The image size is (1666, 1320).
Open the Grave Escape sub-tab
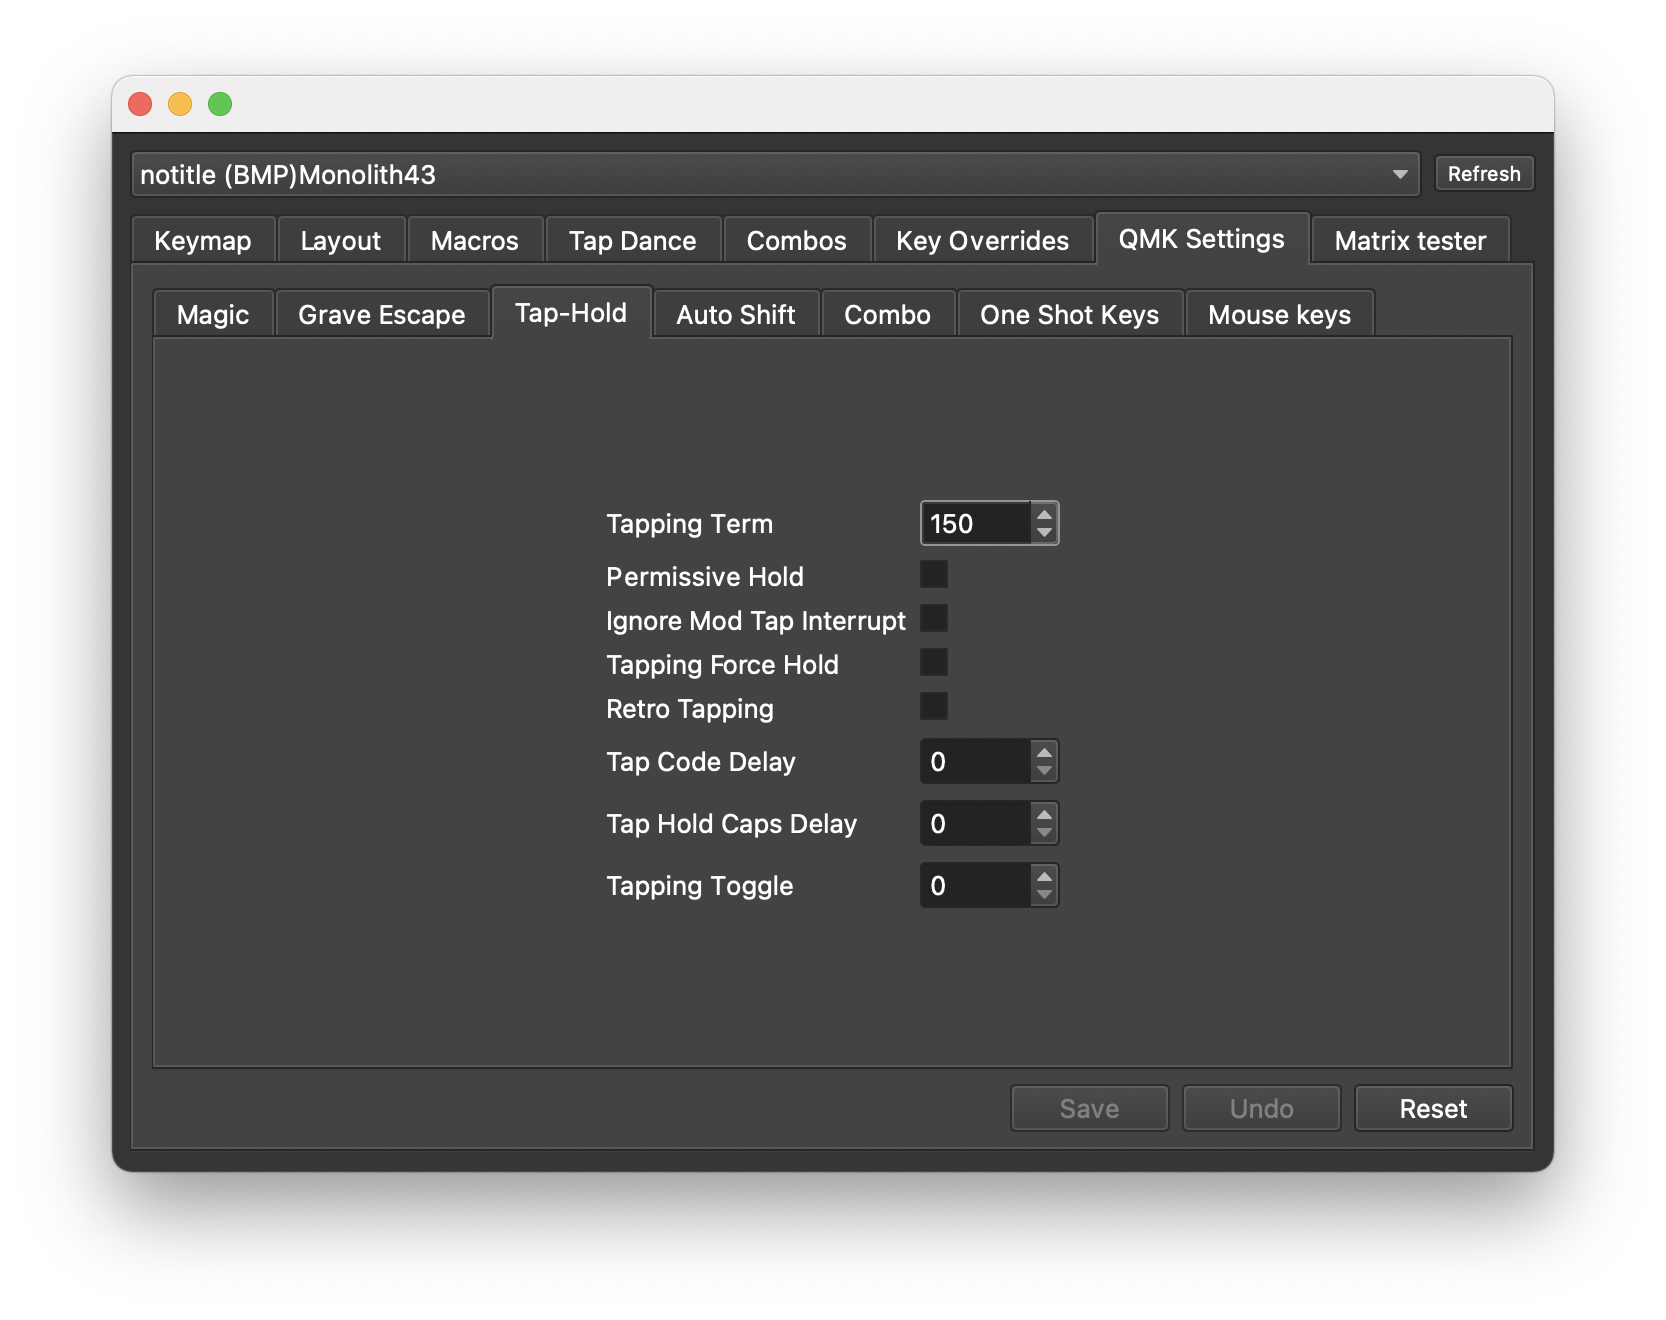(x=382, y=315)
